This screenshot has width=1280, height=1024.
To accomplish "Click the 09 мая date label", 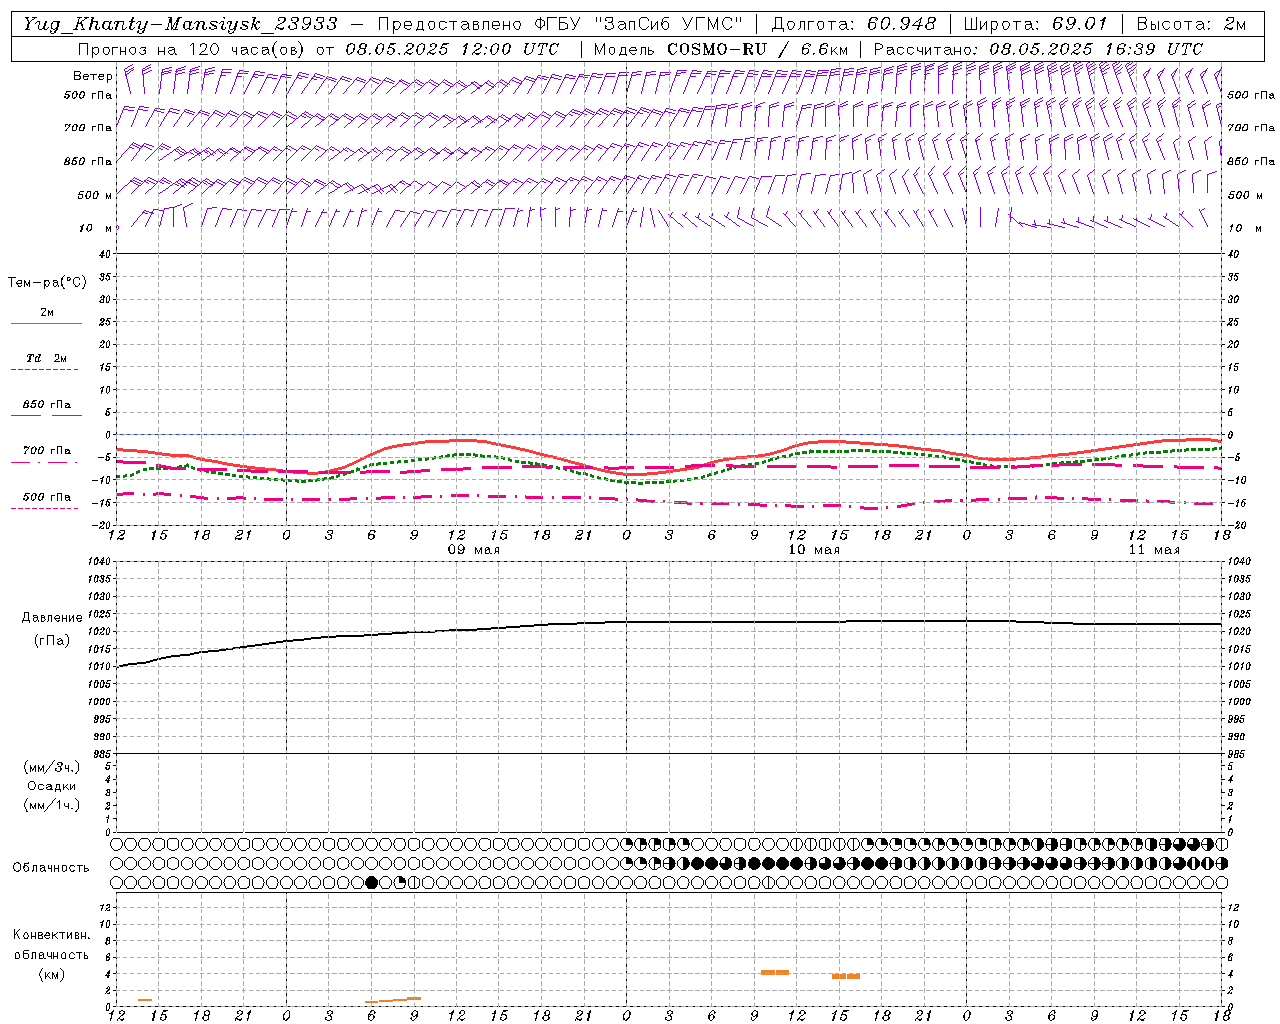I will coord(474,550).
